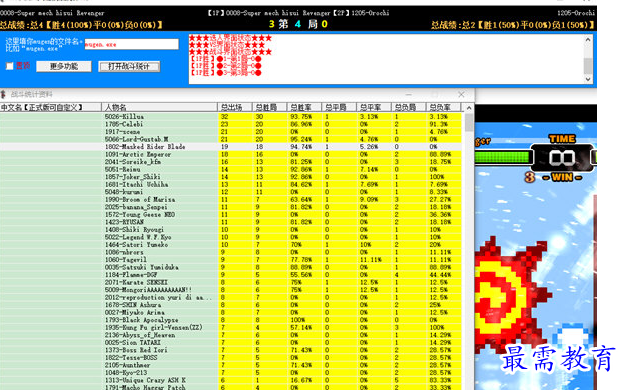Select row 5026-Killua

tap(231, 117)
